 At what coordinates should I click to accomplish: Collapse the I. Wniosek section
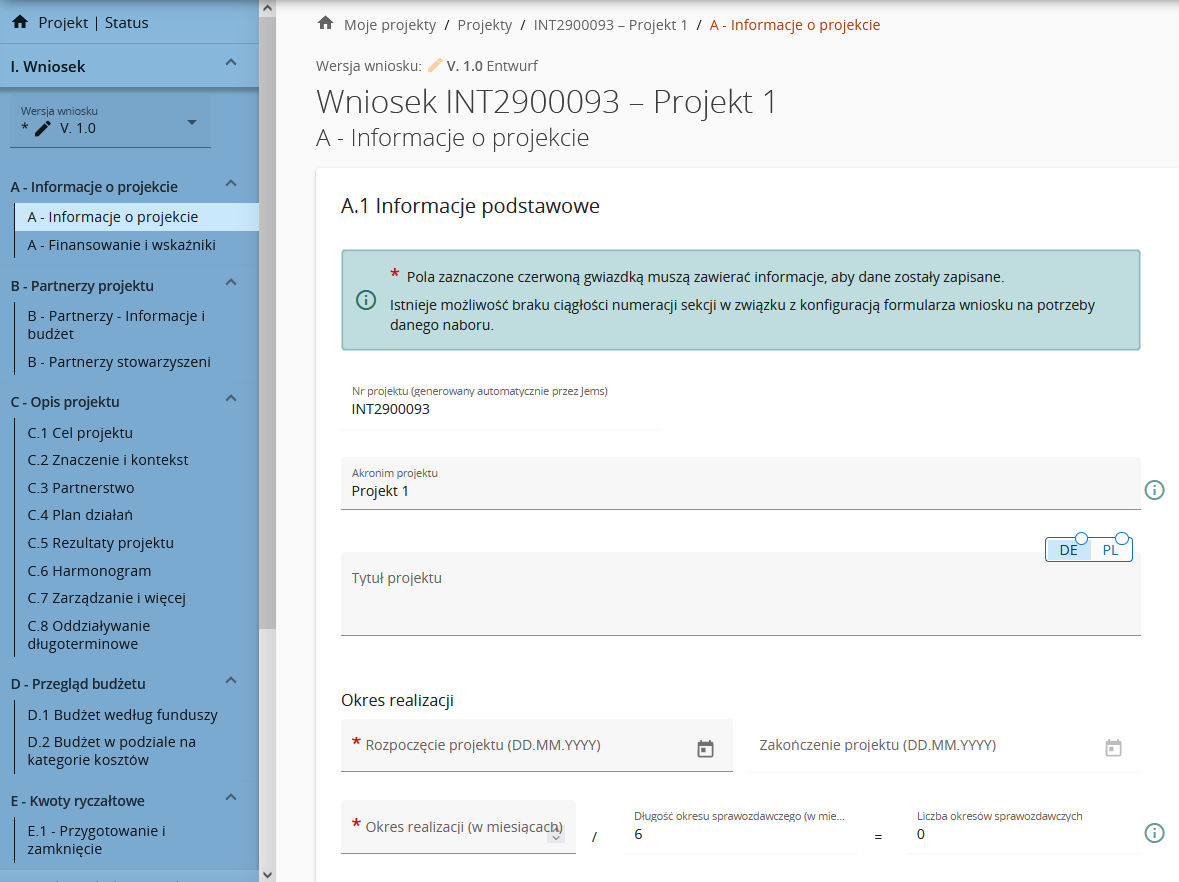tap(231, 64)
